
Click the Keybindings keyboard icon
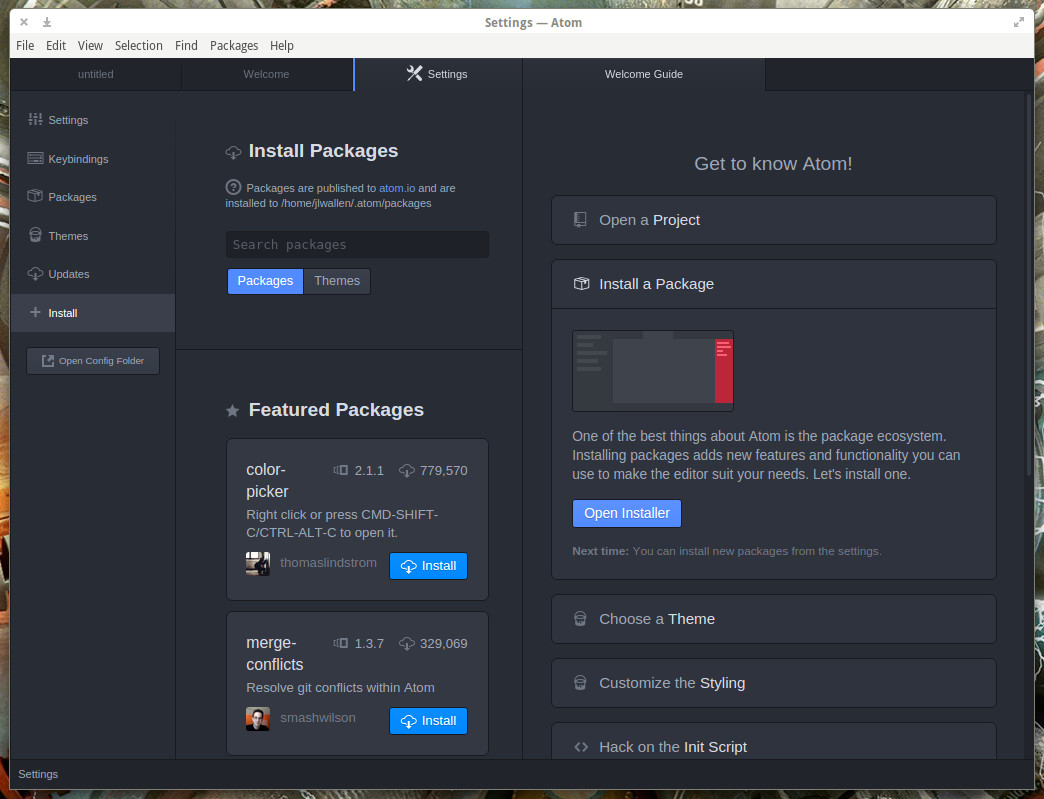(x=35, y=158)
